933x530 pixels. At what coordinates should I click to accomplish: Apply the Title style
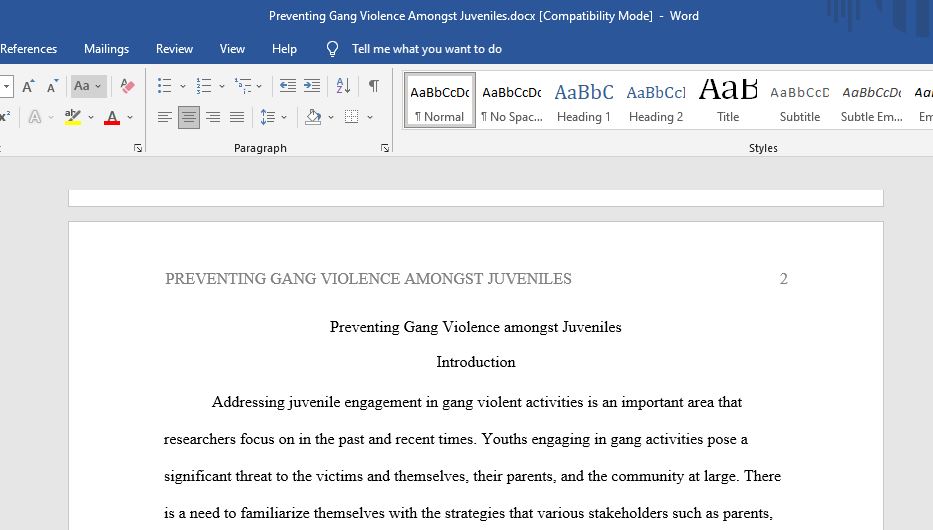pyautogui.click(x=728, y=101)
